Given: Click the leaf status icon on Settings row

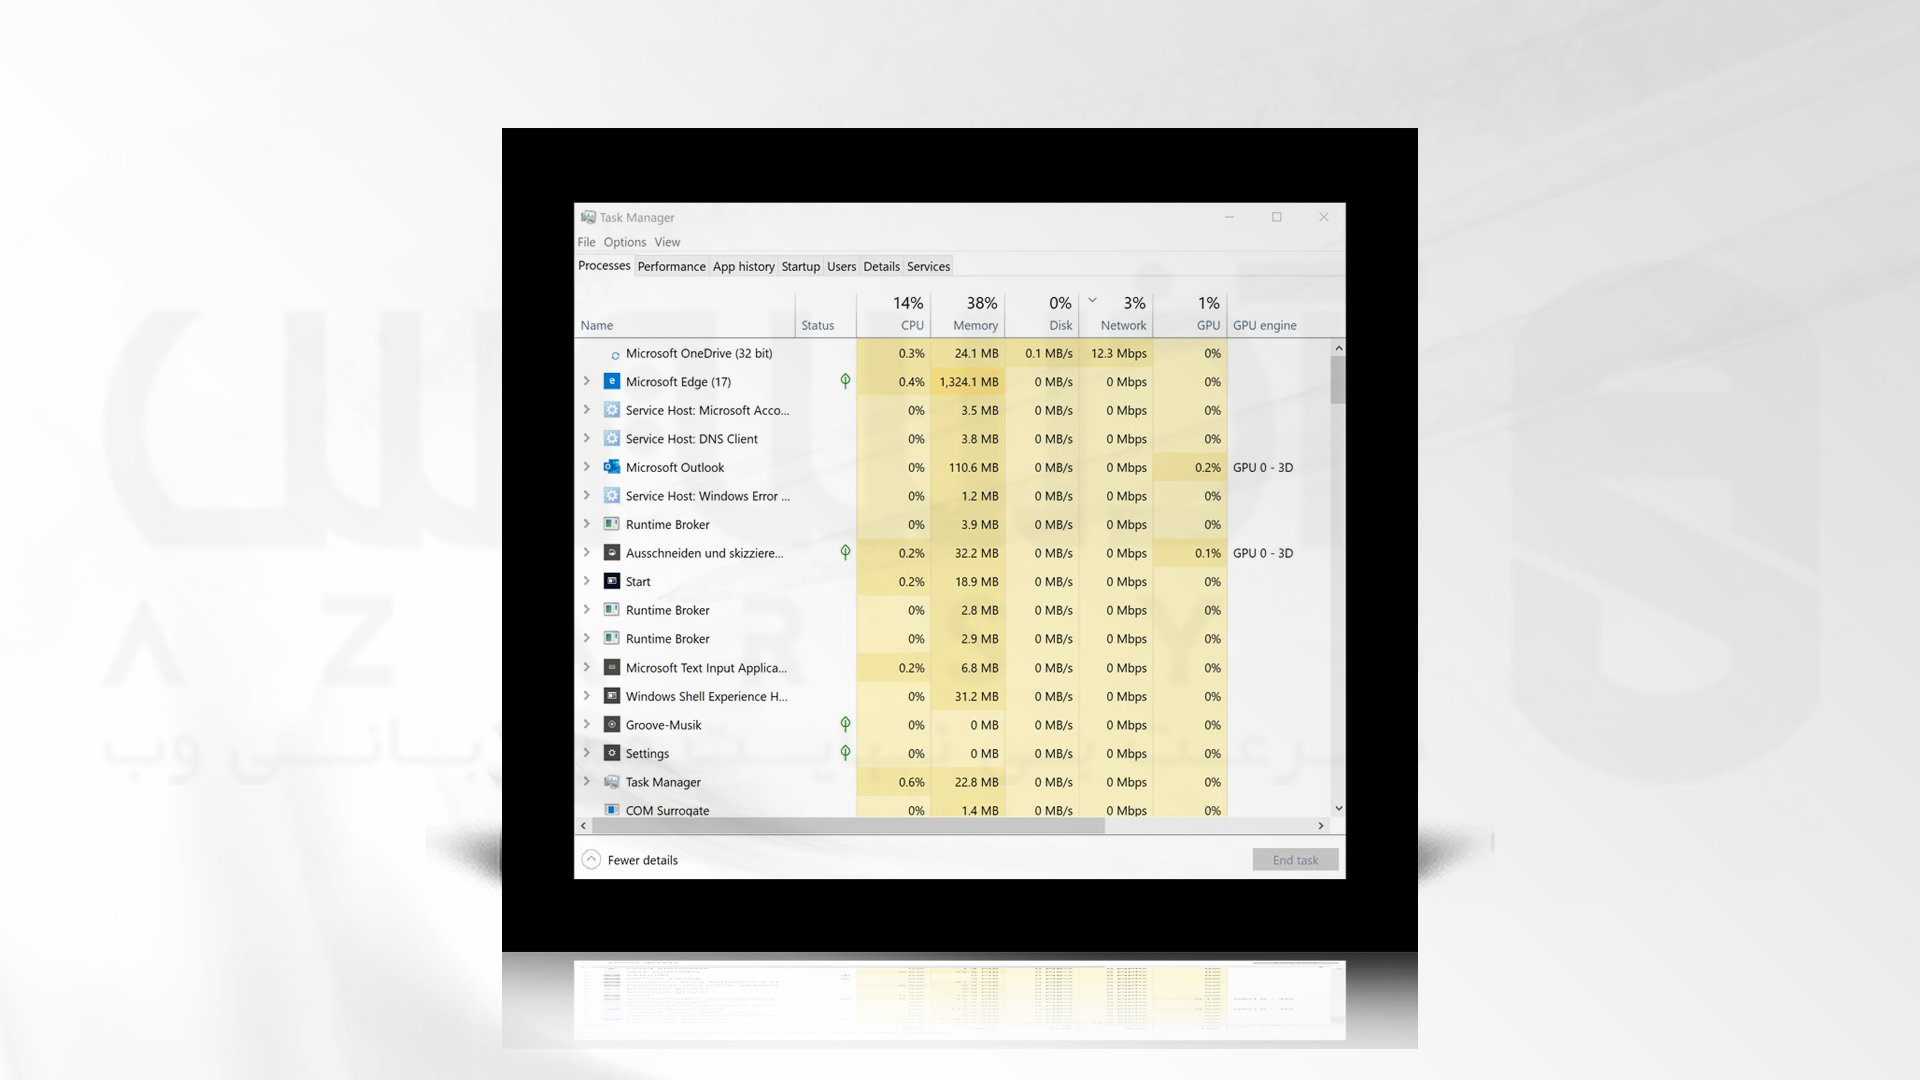Looking at the screenshot, I should click(845, 753).
